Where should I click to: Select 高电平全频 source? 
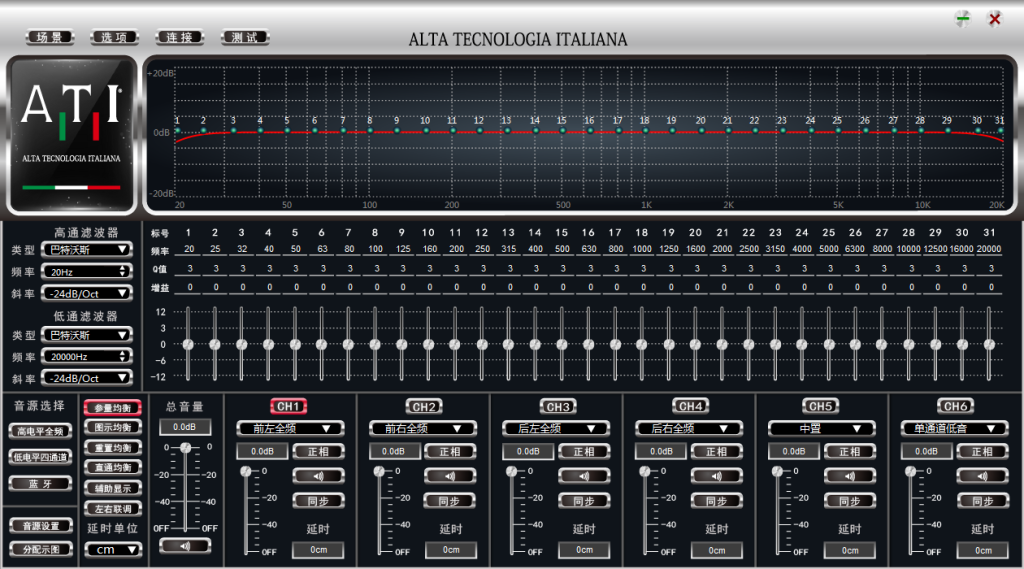(40, 431)
